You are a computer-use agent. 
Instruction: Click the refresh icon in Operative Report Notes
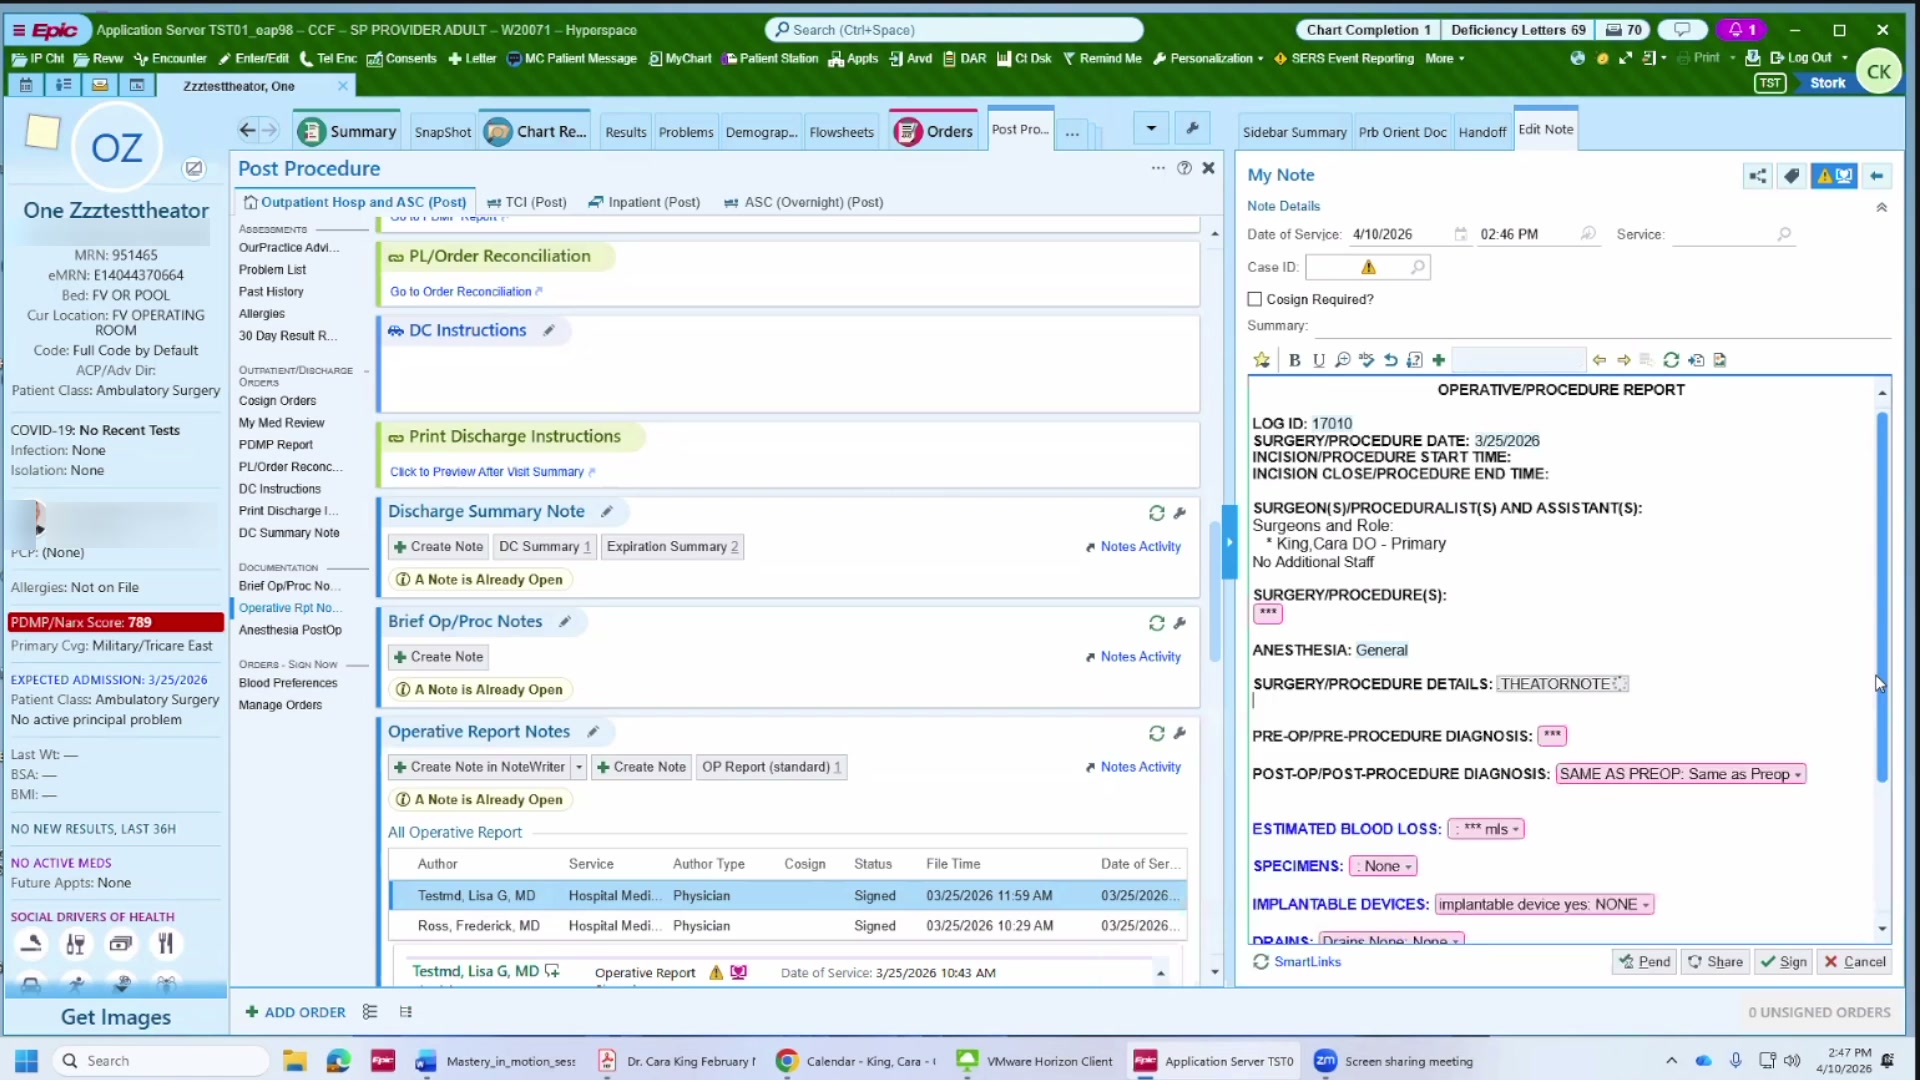[1156, 733]
